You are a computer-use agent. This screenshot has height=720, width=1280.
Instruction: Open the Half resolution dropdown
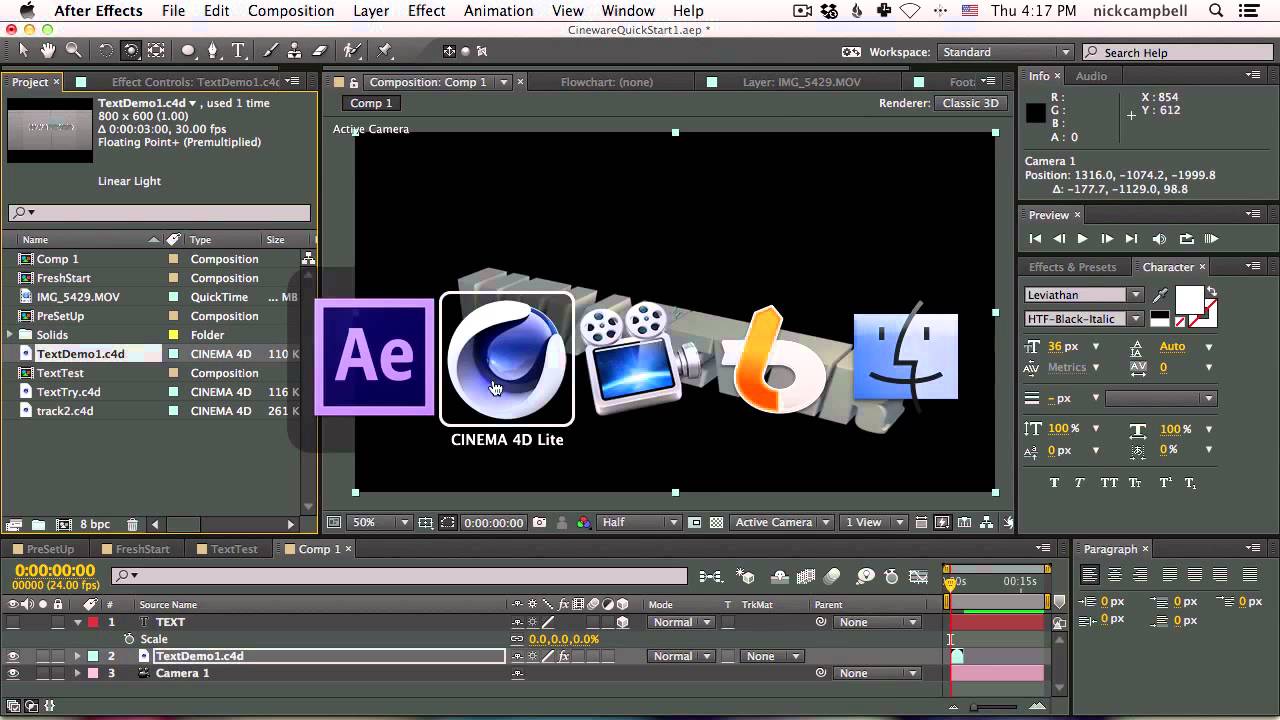[x=639, y=522]
